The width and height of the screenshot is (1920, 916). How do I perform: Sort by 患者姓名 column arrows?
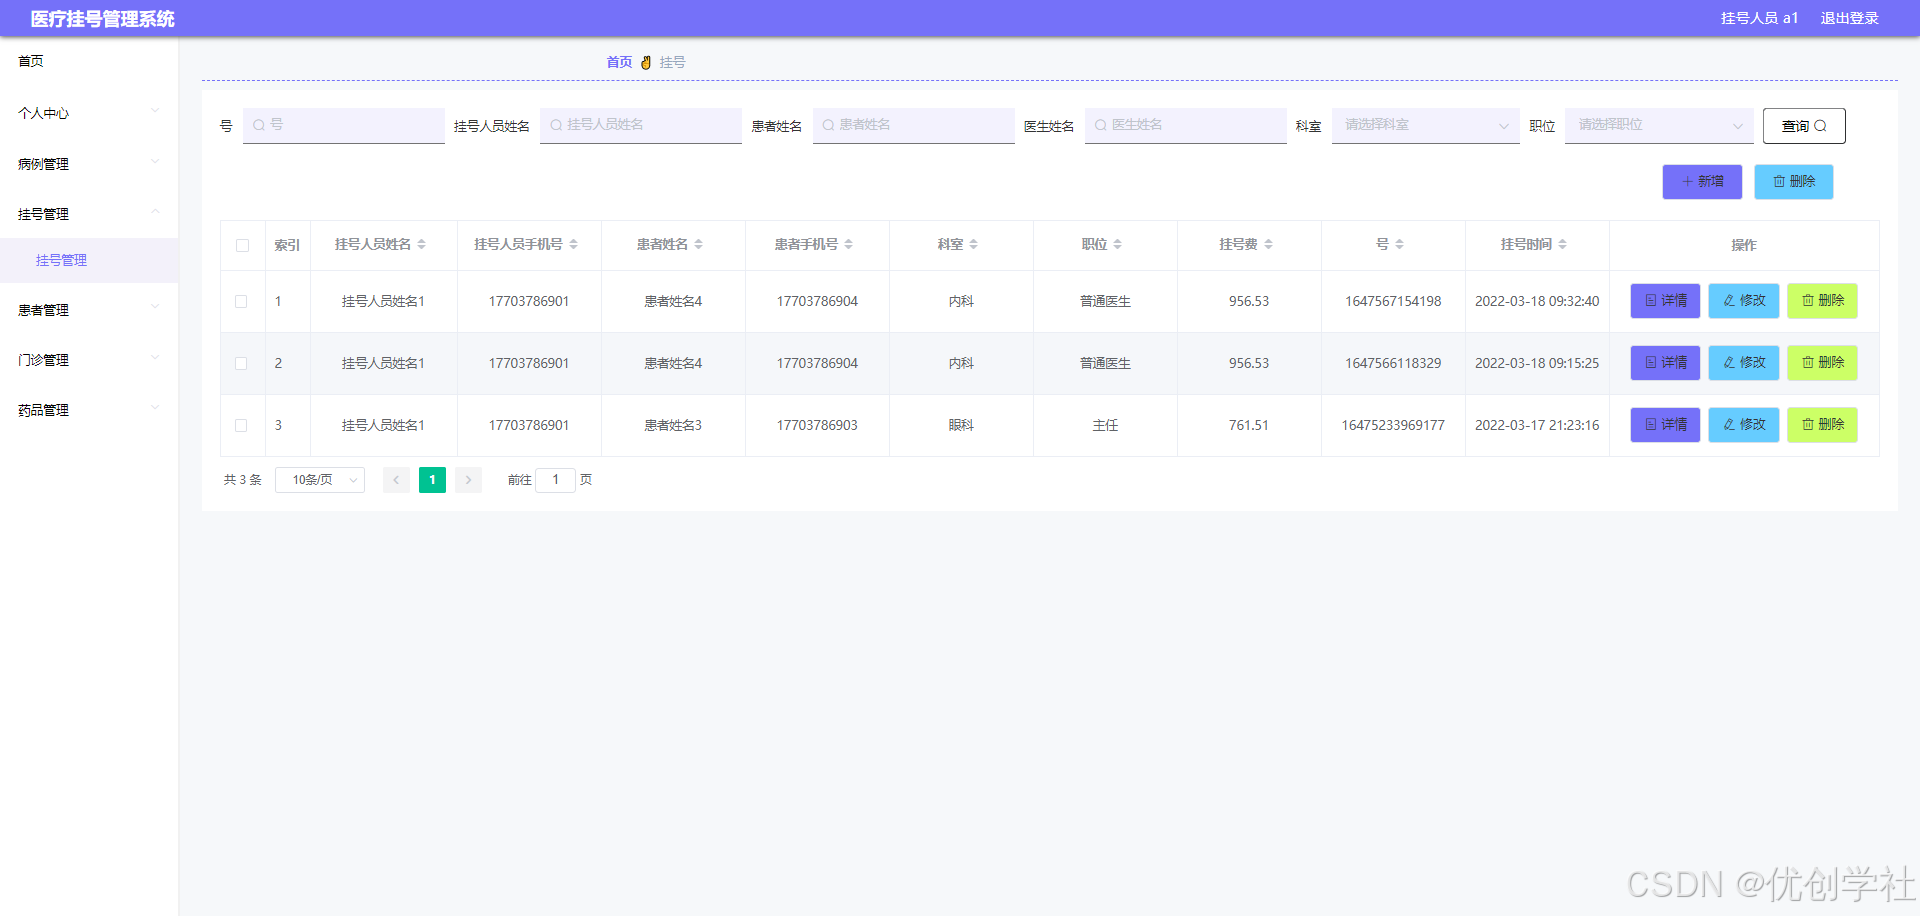699,244
